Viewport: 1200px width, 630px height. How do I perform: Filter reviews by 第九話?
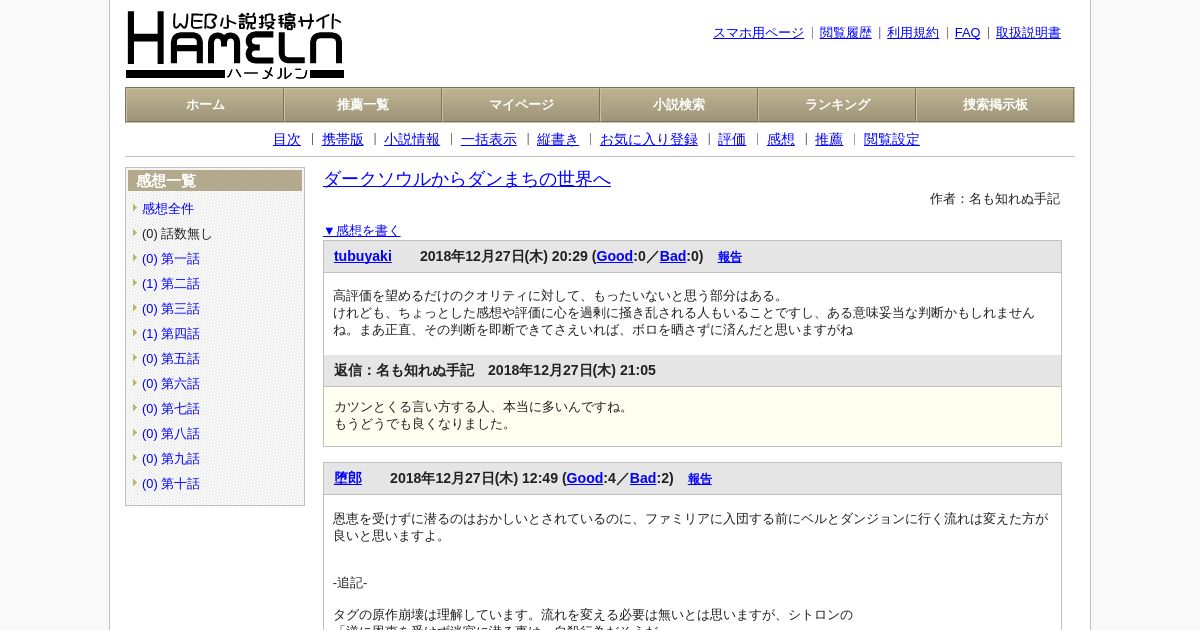pos(171,459)
